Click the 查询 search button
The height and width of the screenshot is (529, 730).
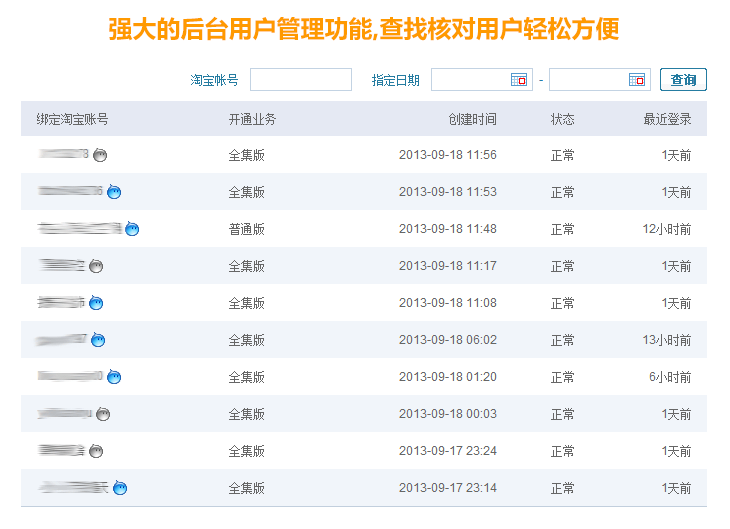[x=683, y=80]
